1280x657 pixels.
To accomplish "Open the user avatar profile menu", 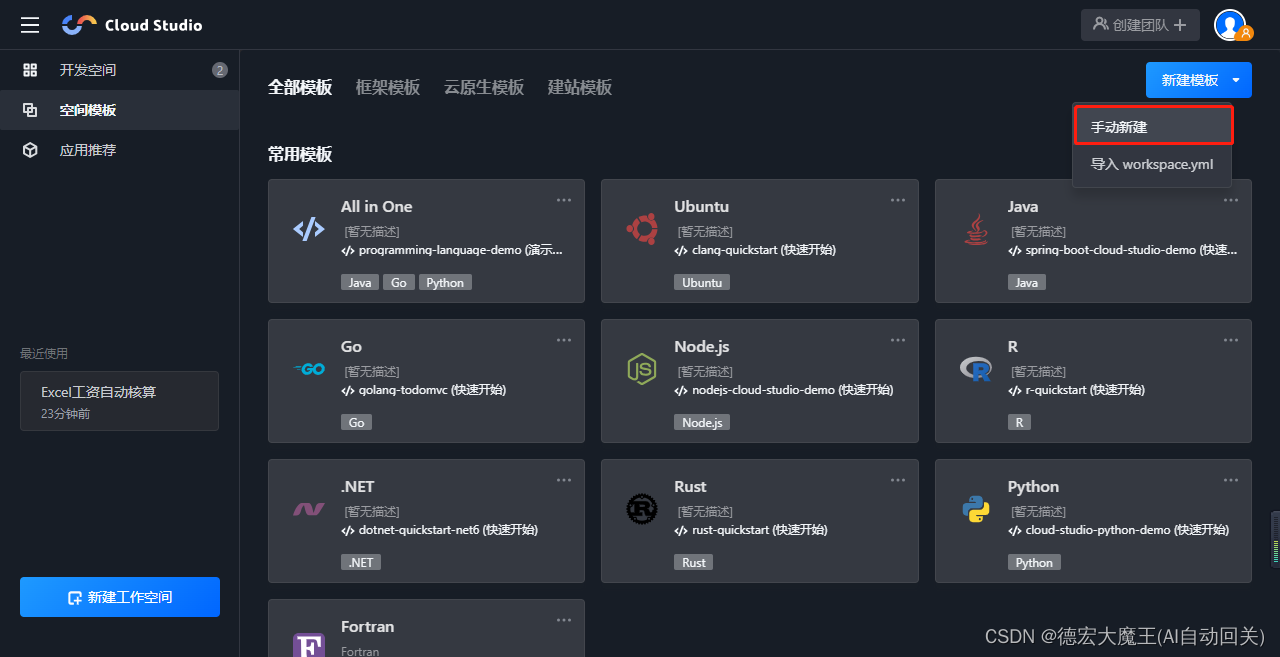I will 1231,25.
